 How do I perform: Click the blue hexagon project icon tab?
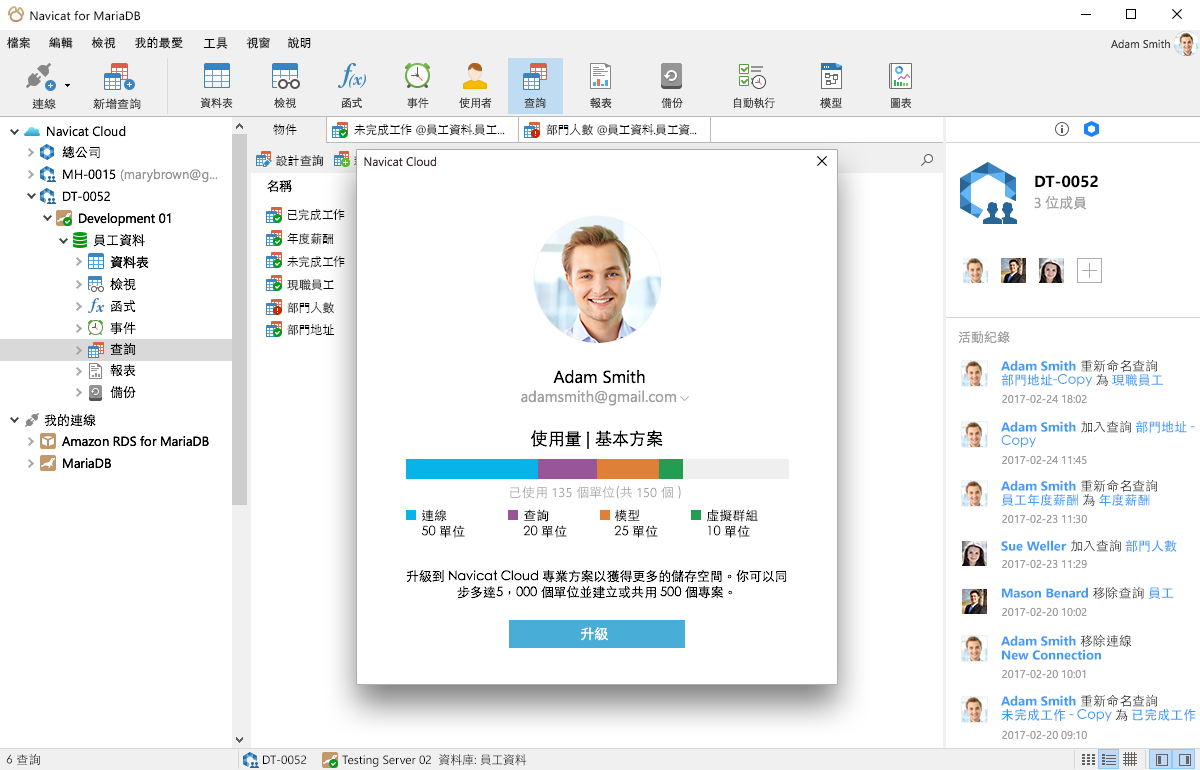point(1091,130)
